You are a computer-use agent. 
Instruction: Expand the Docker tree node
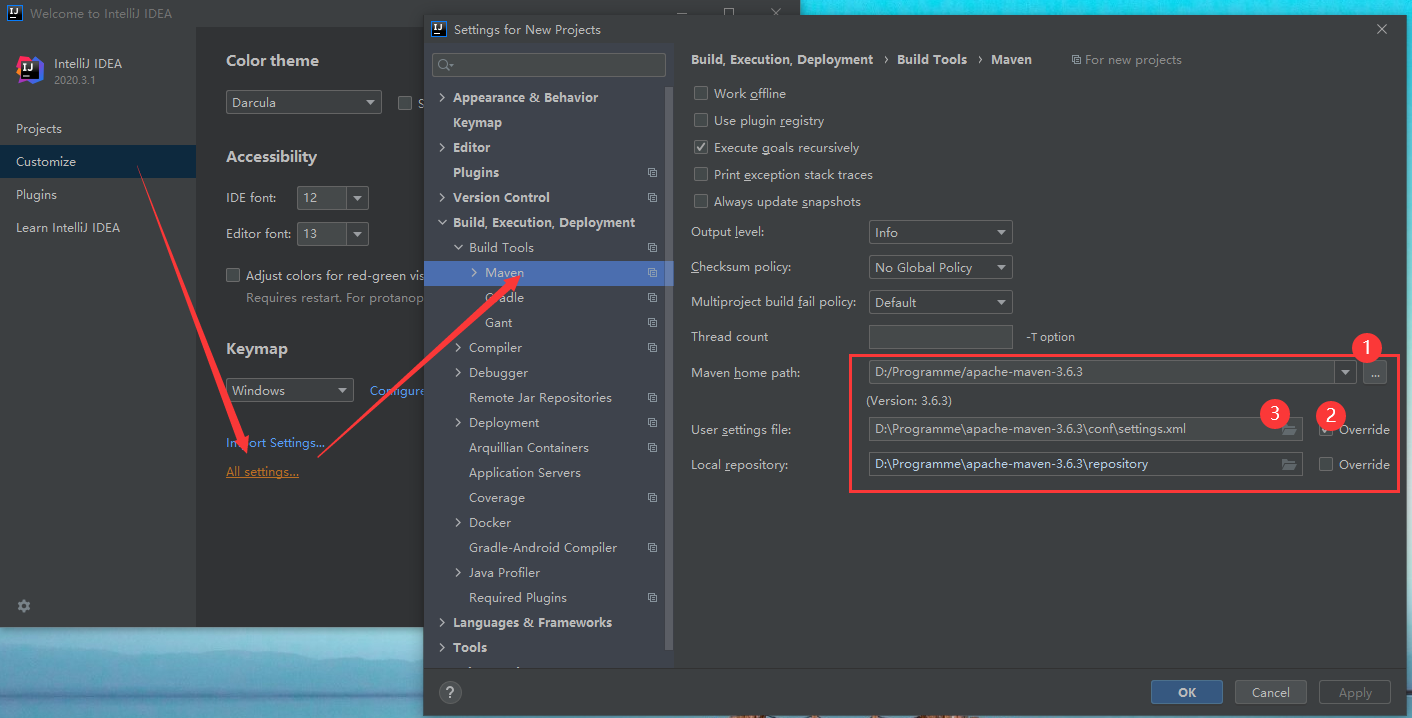coord(459,523)
